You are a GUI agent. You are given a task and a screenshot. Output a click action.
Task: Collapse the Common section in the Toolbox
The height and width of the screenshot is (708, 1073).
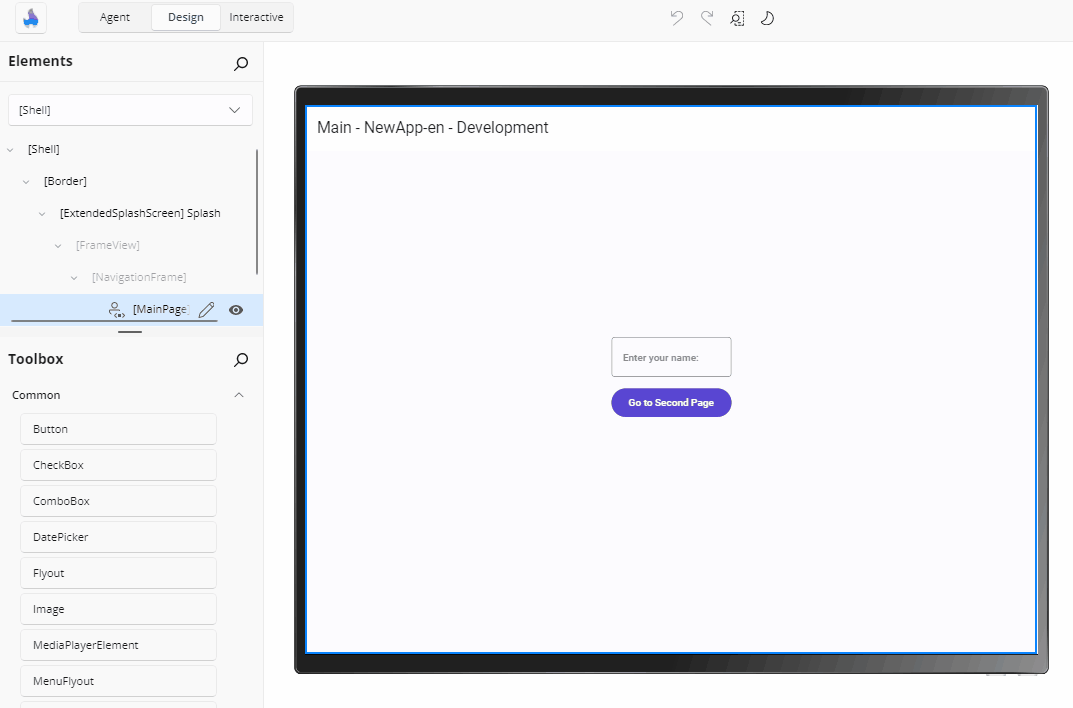coord(238,395)
